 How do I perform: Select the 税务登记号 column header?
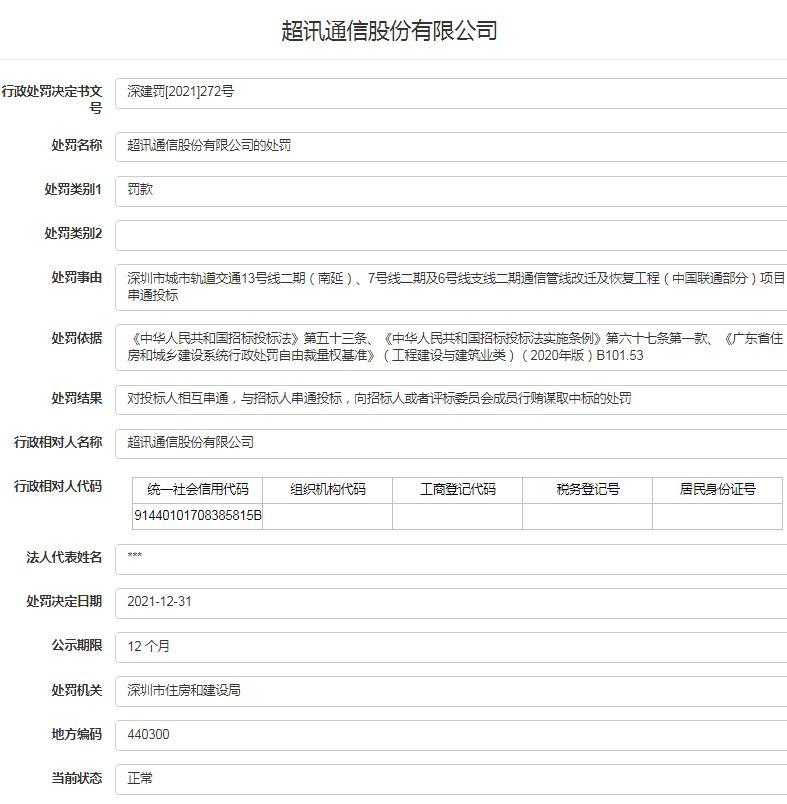click(x=588, y=490)
